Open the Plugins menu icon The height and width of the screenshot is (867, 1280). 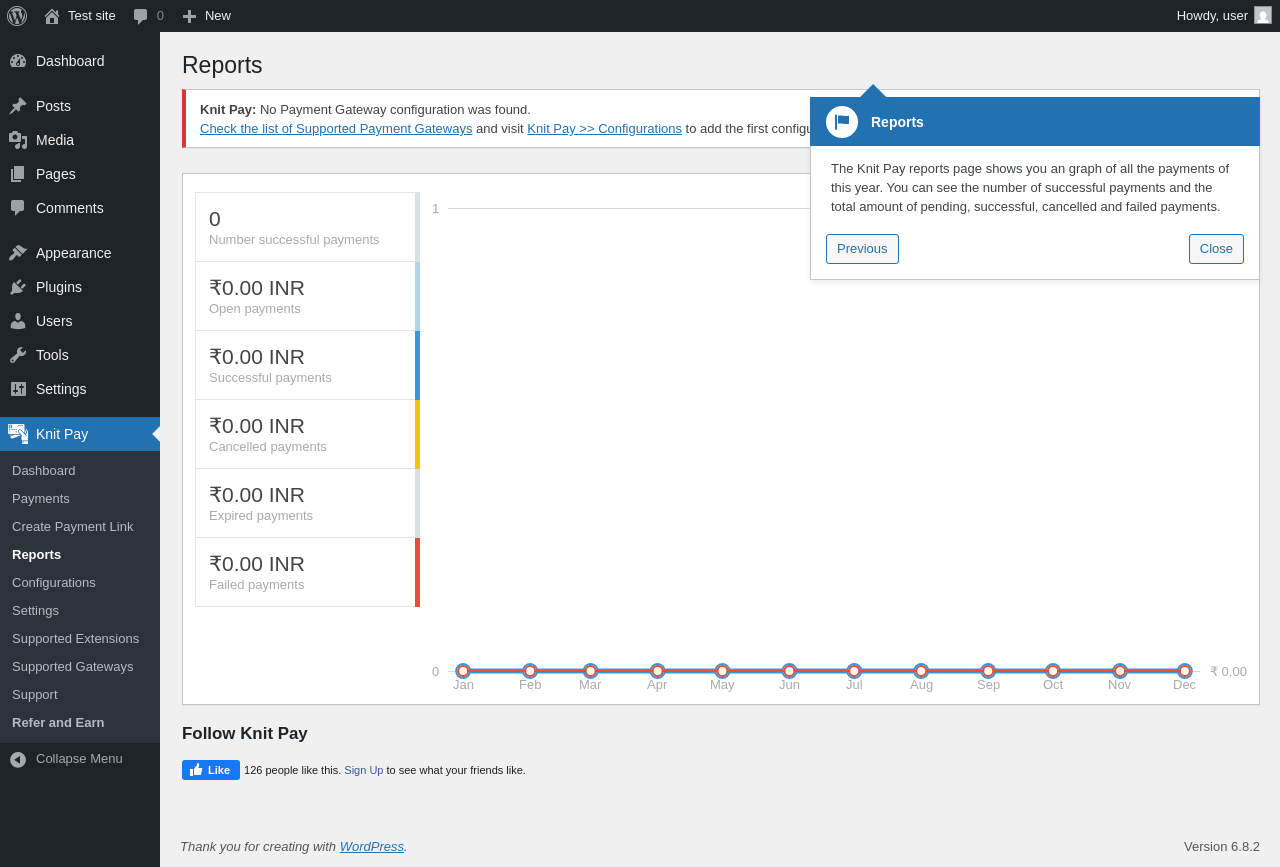click(18, 287)
